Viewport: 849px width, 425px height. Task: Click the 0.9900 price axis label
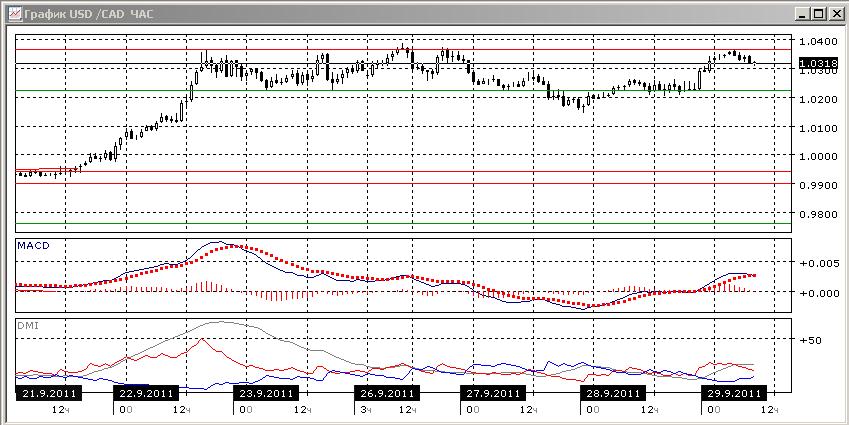click(818, 186)
